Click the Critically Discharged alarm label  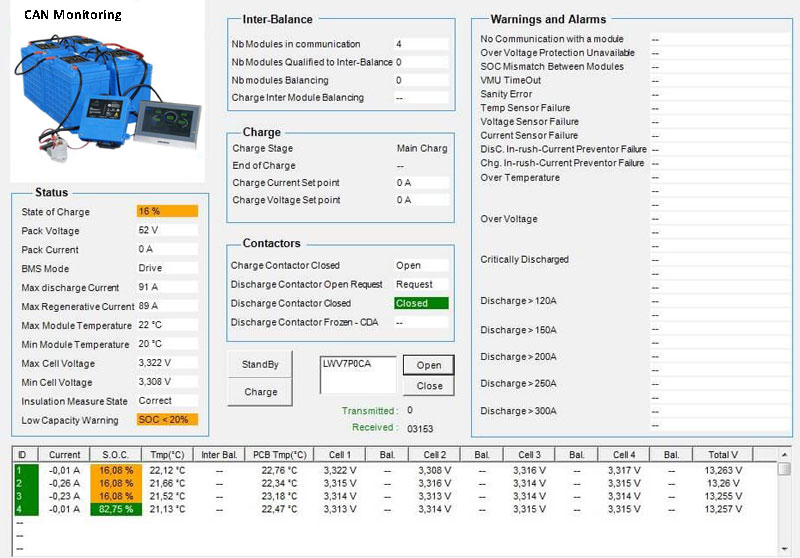[524, 259]
